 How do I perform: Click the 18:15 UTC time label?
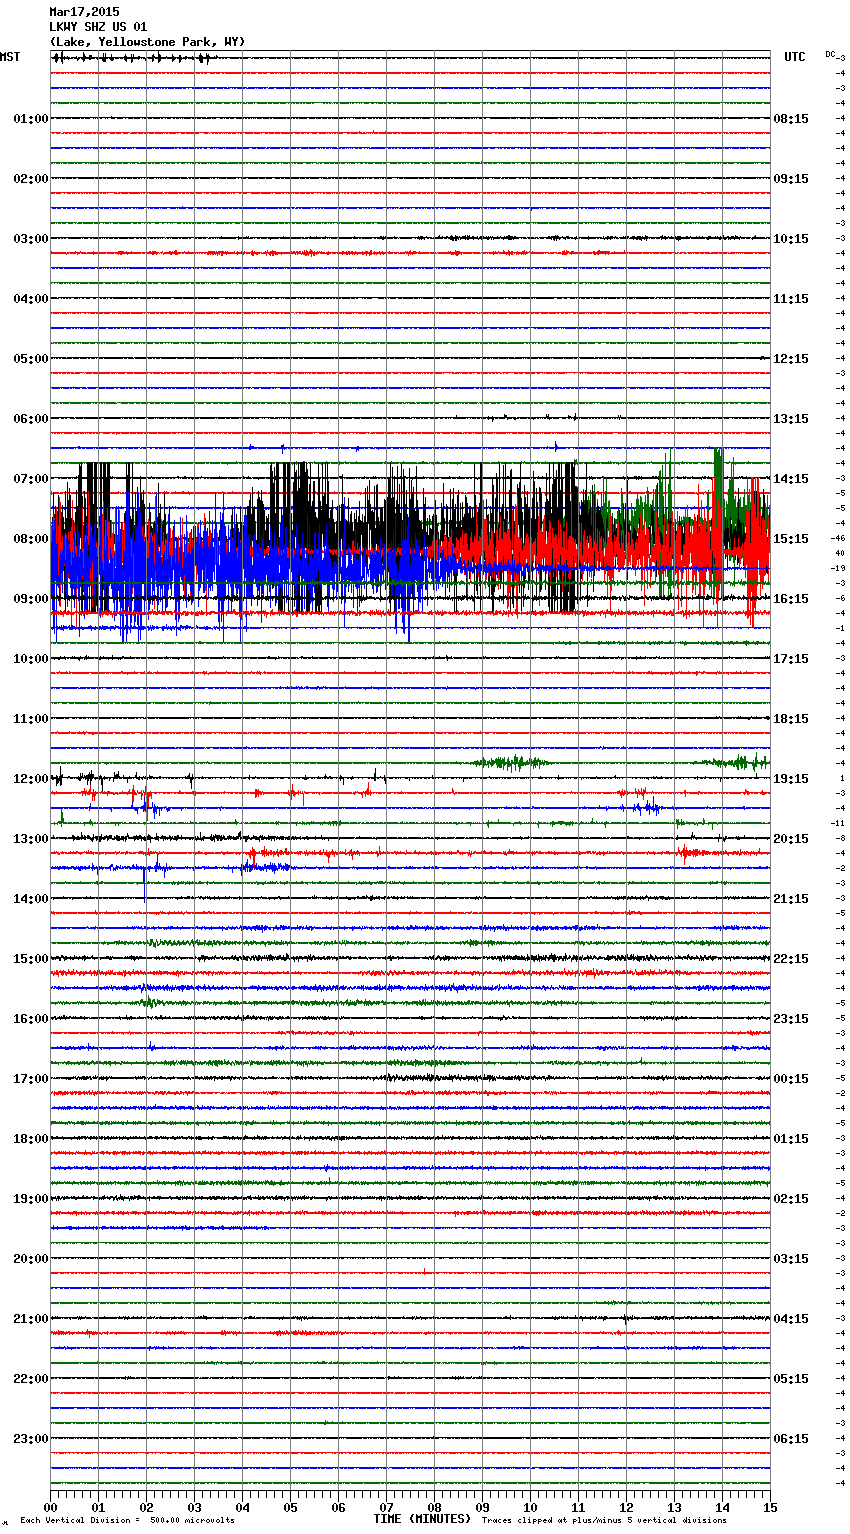pyautogui.click(x=791, y=719)
